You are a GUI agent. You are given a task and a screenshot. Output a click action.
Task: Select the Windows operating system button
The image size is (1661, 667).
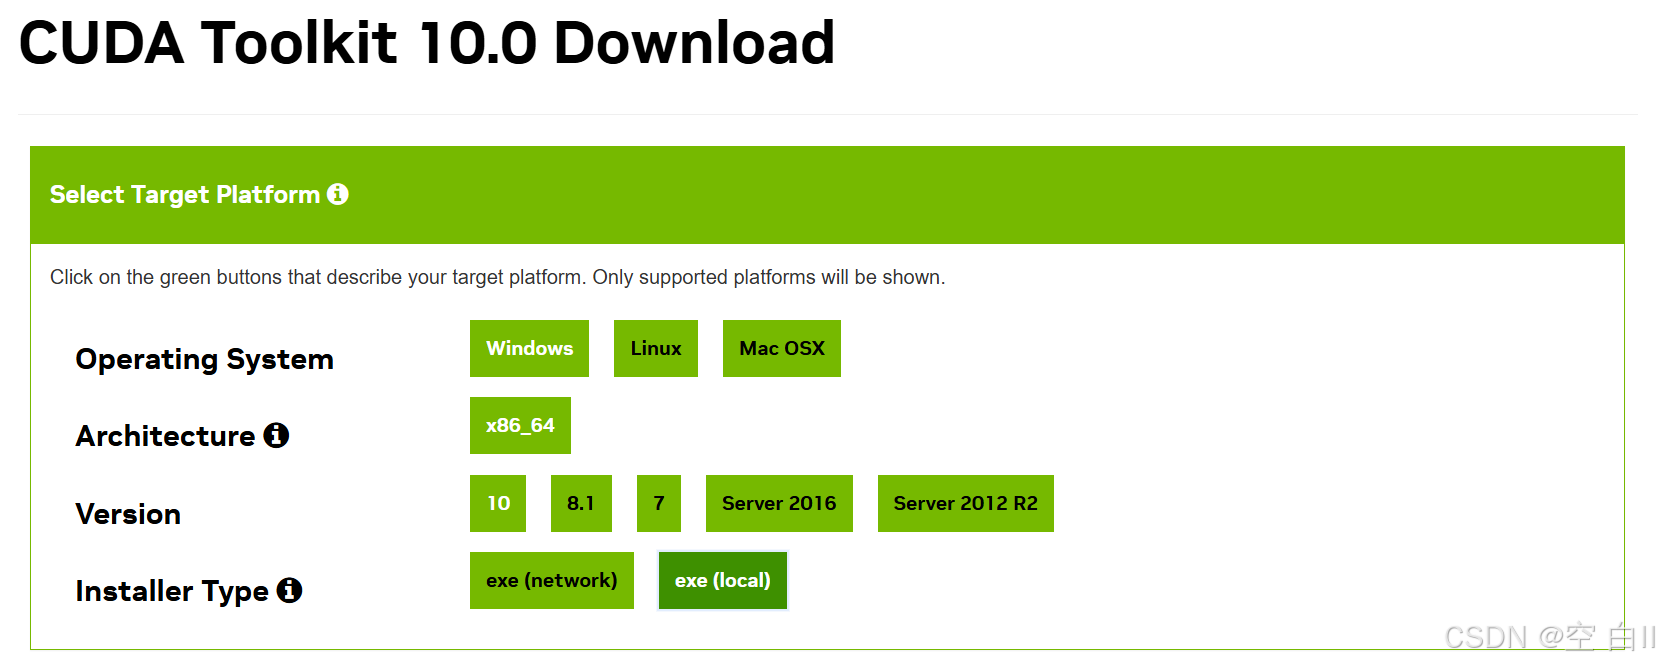529,348
